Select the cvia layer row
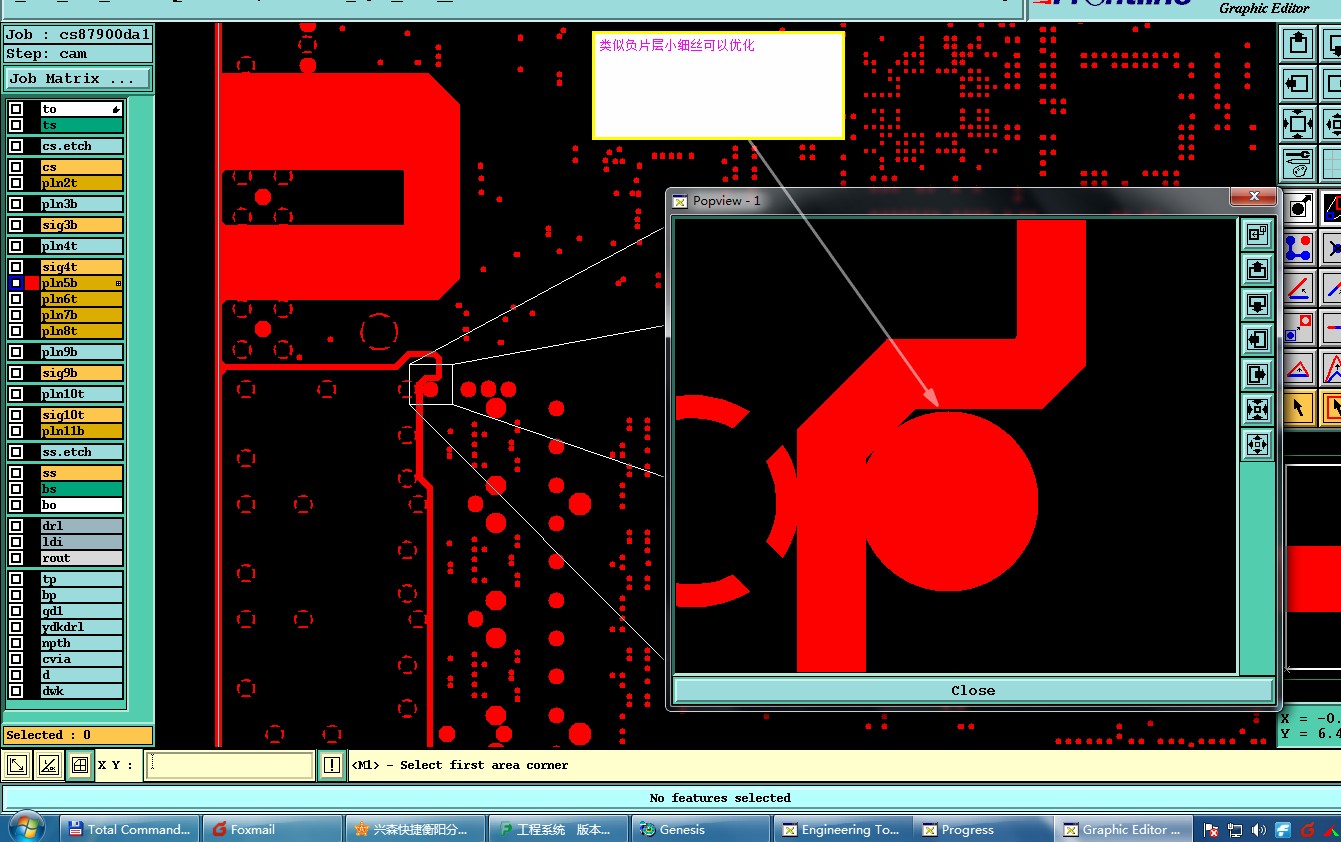This screenshot has width=1341, height=842. point(82,659)
